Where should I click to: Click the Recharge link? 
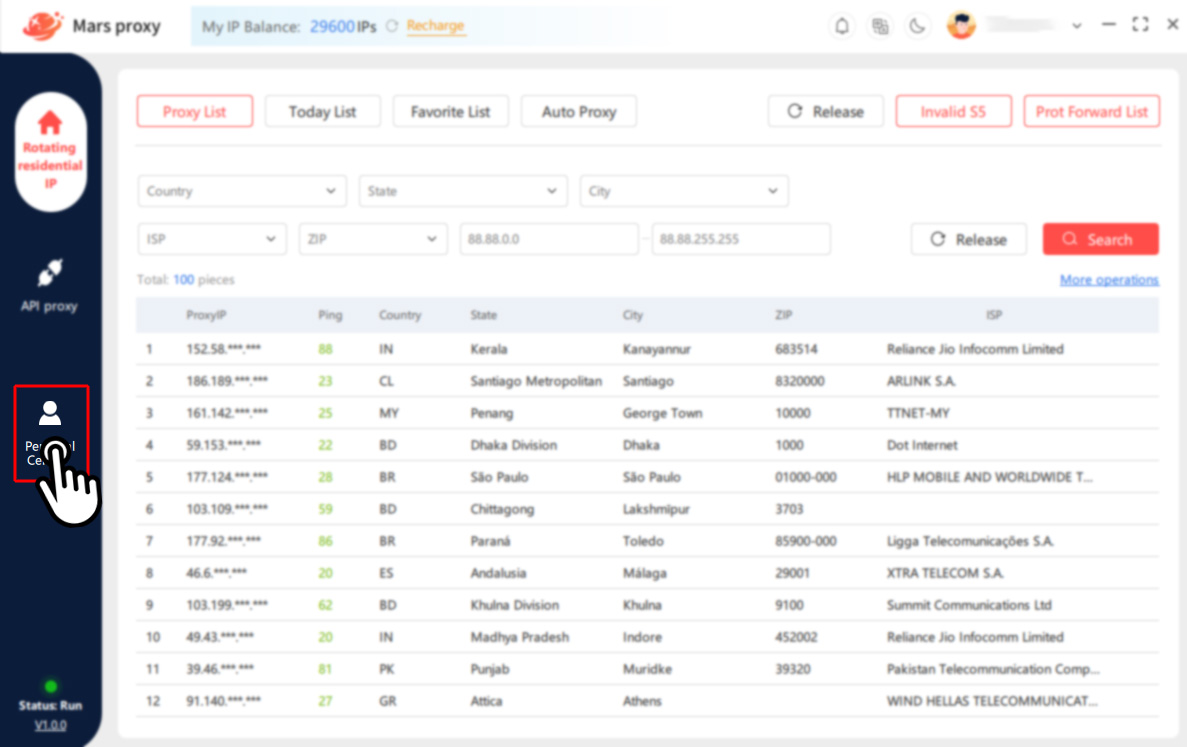click(435, 27)
